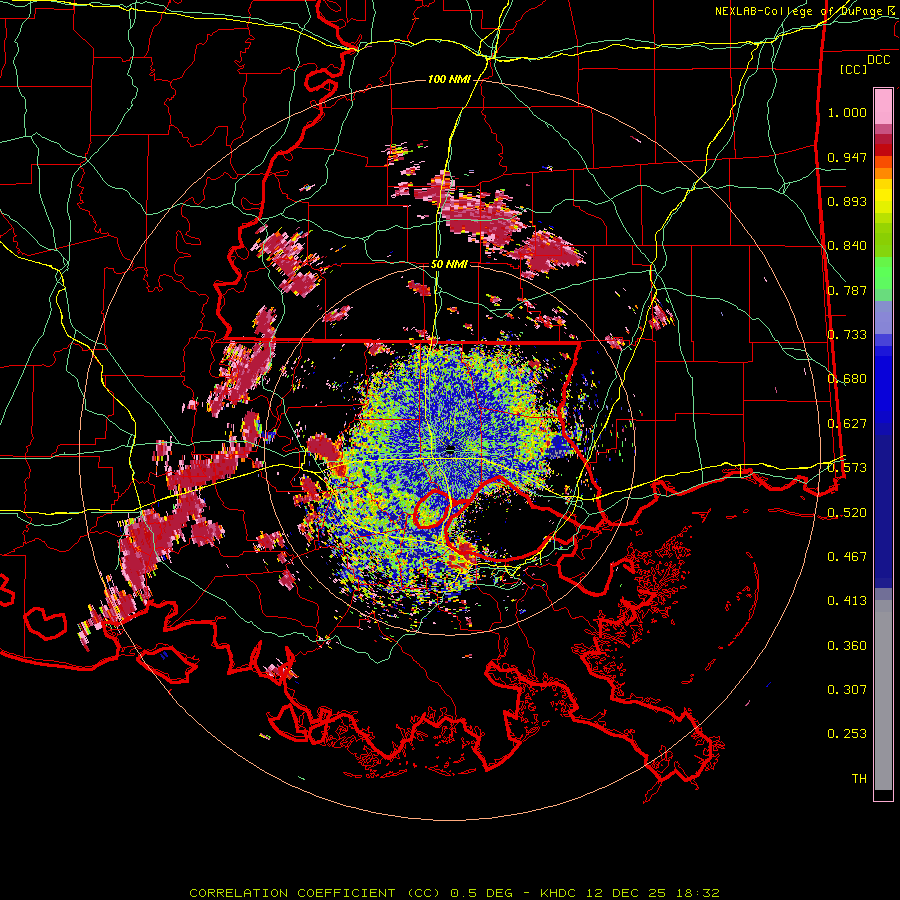
Task: Click the pink top segment of the color bar
Action: 883,106
